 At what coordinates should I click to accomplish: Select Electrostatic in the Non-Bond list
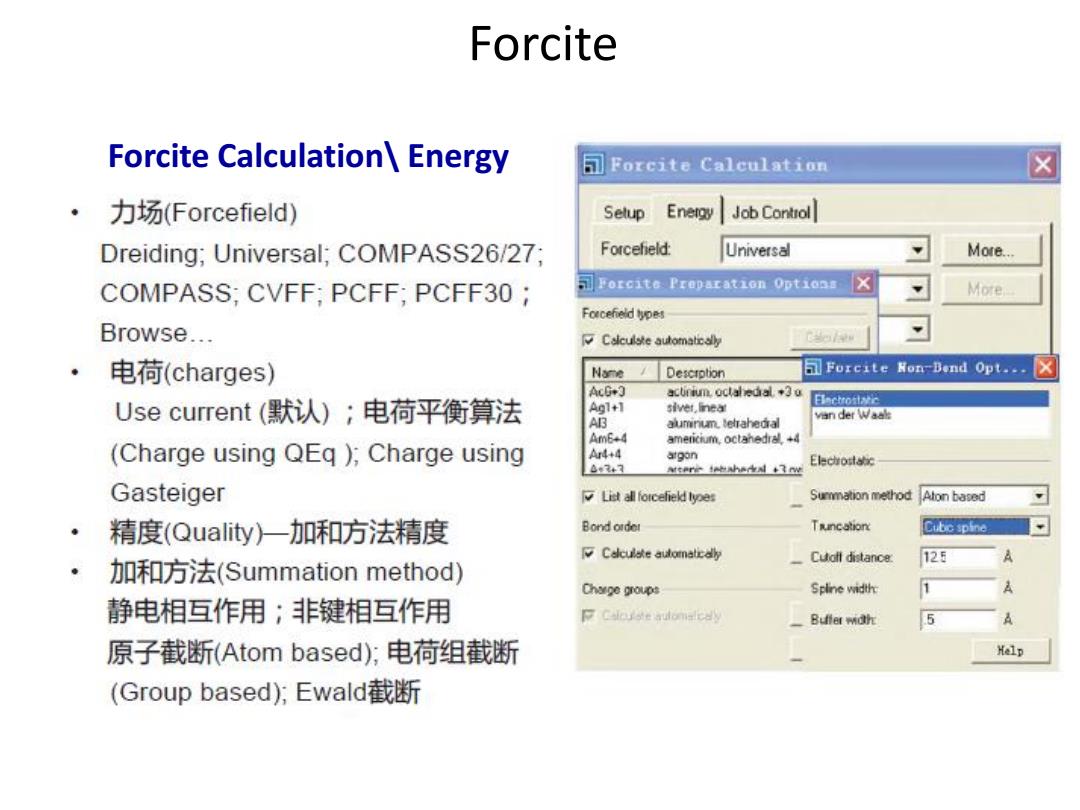pyautogui.click(x=930, y=399)
